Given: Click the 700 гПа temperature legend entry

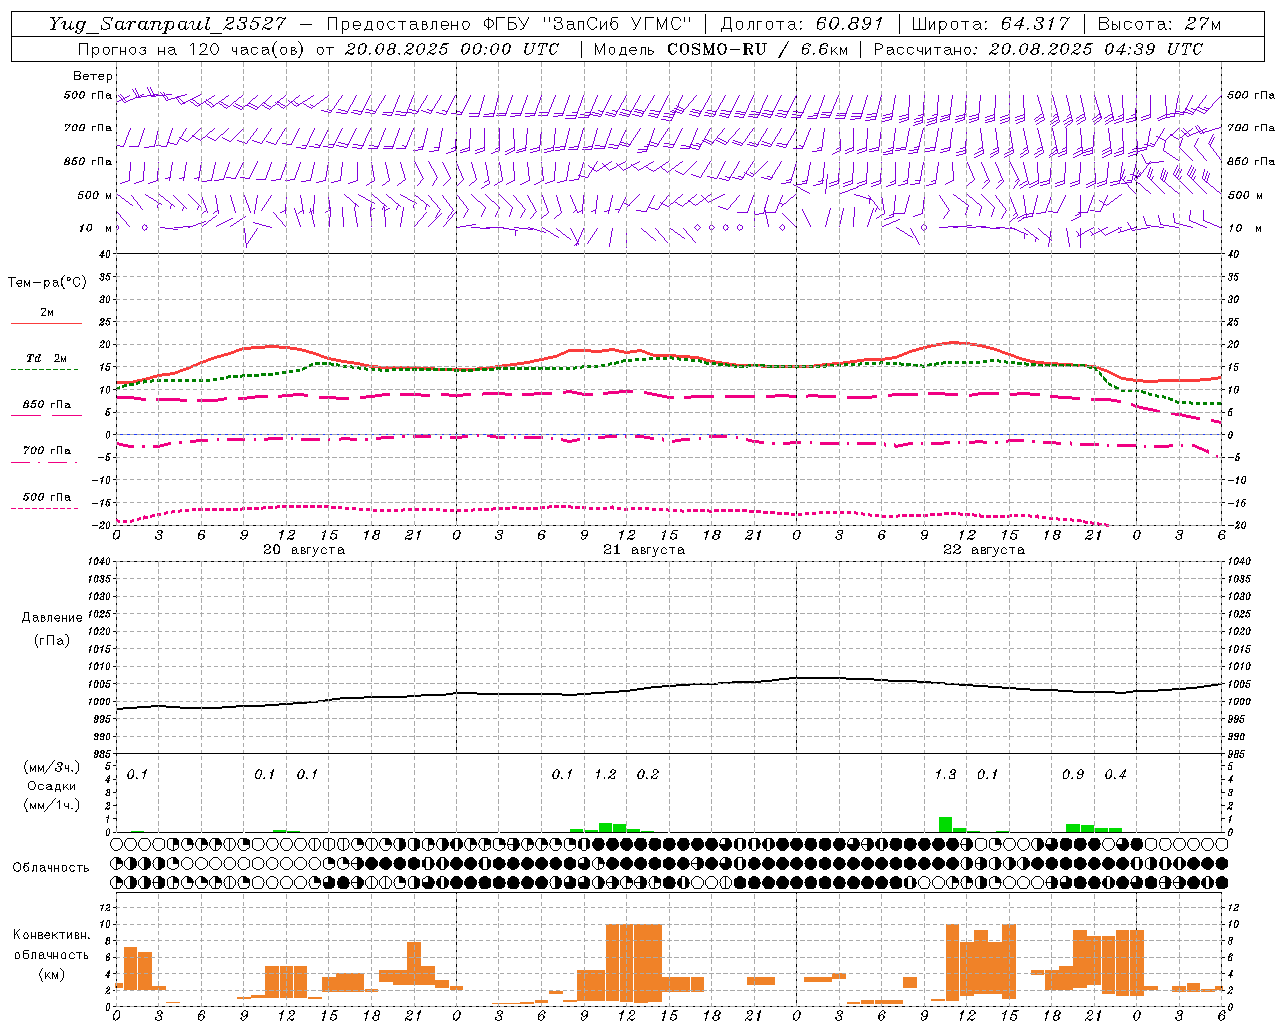Looking at the screenshot, I should (x=46, y=451).
